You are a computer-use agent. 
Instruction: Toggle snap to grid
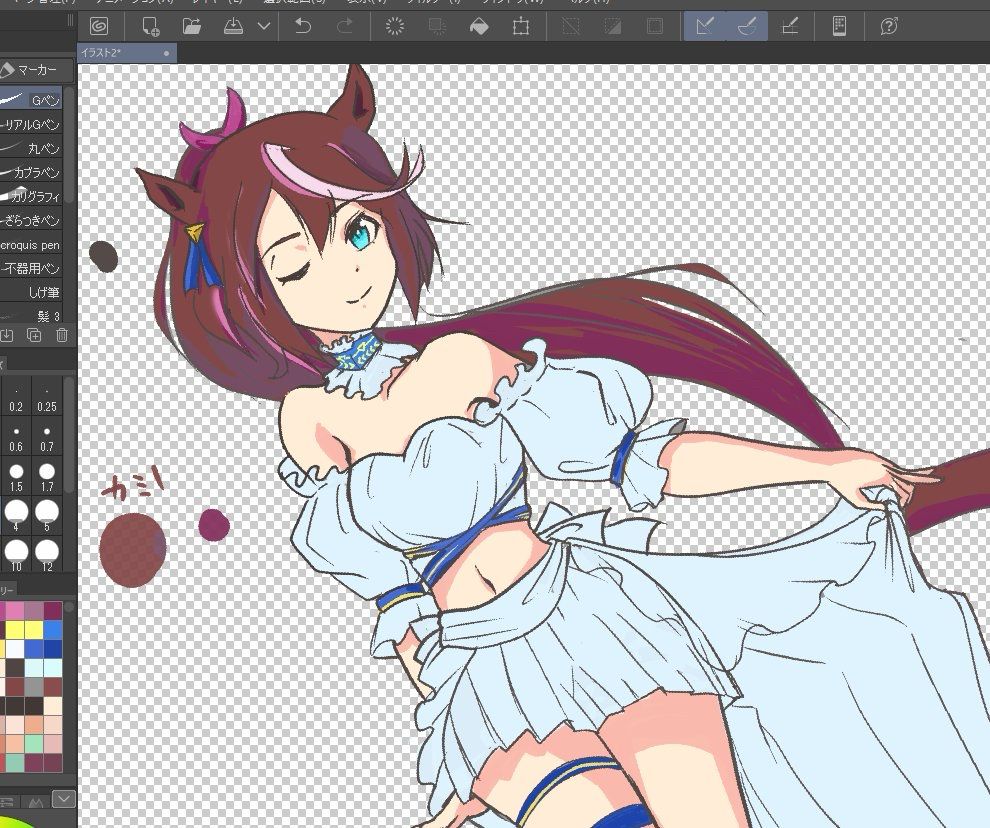[790, 27]
